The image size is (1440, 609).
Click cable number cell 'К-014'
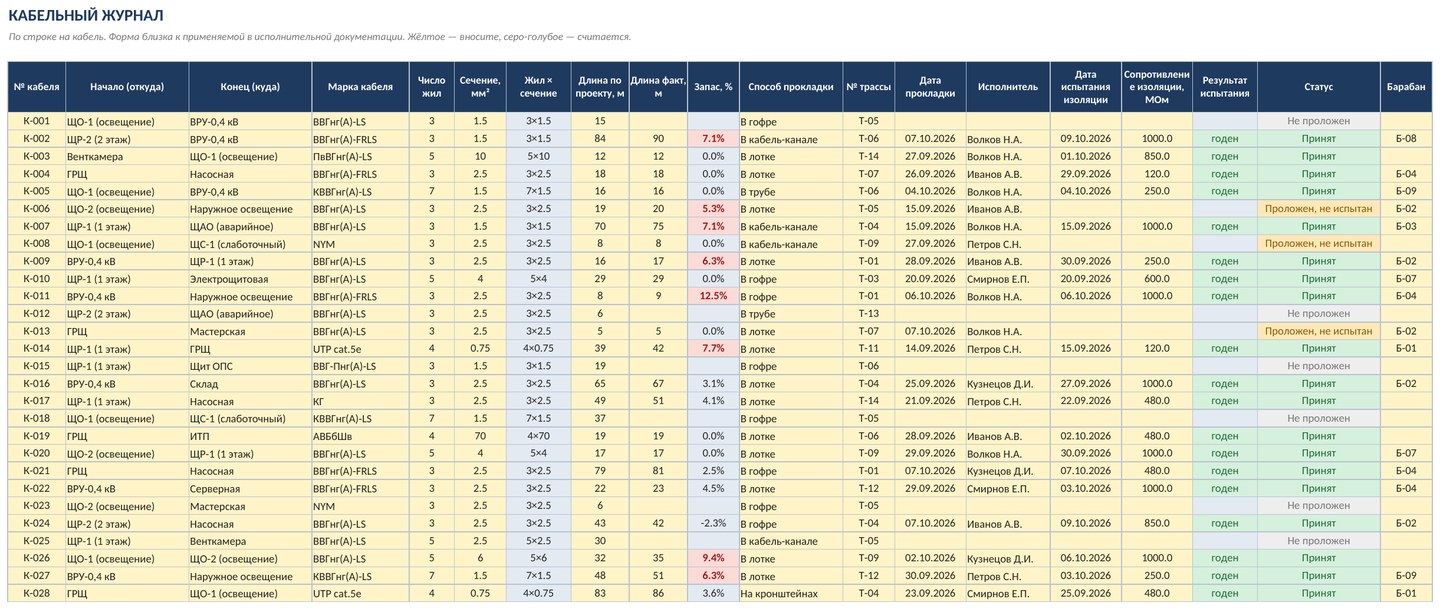pos(36,349)
